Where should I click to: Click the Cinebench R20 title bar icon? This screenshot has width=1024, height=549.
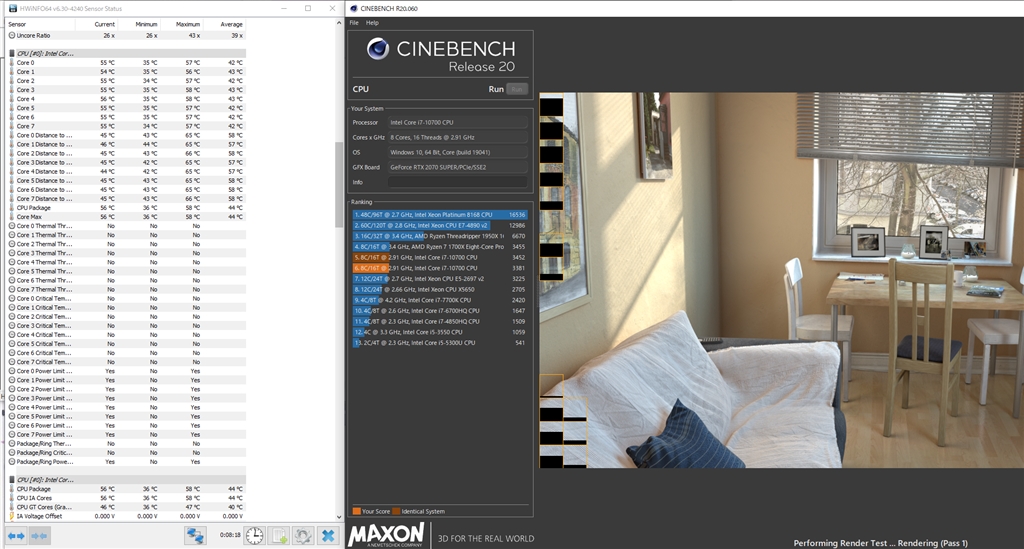point(354,8)
